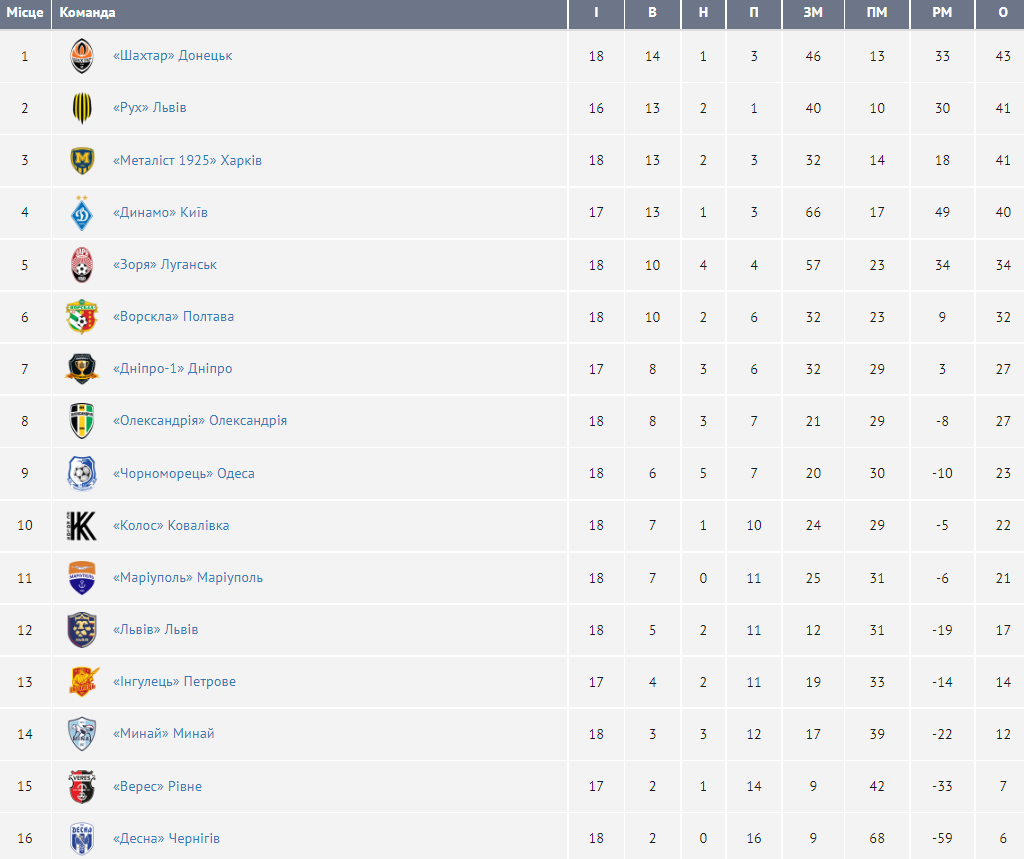Click the Команда column header

tap(88, 13)
